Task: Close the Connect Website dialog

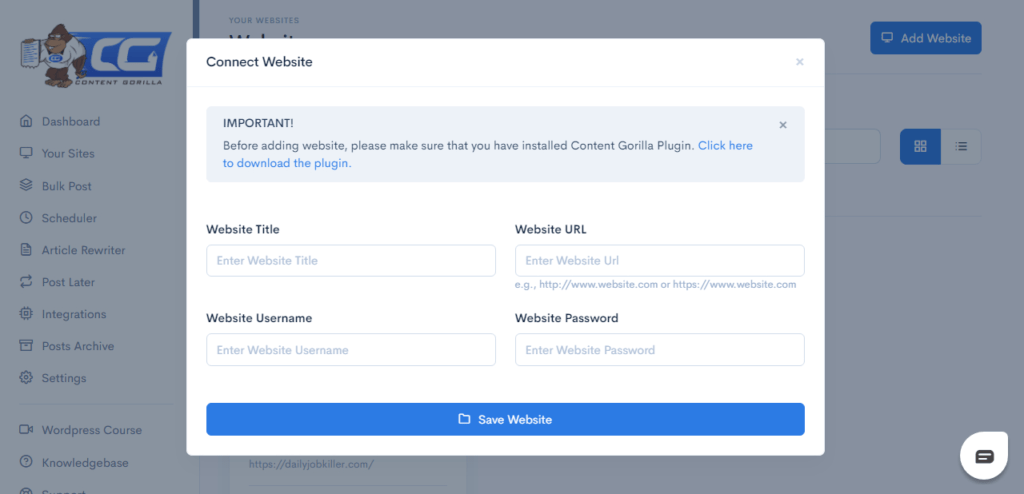Action: pyautogui.click(x=799, y=62)
